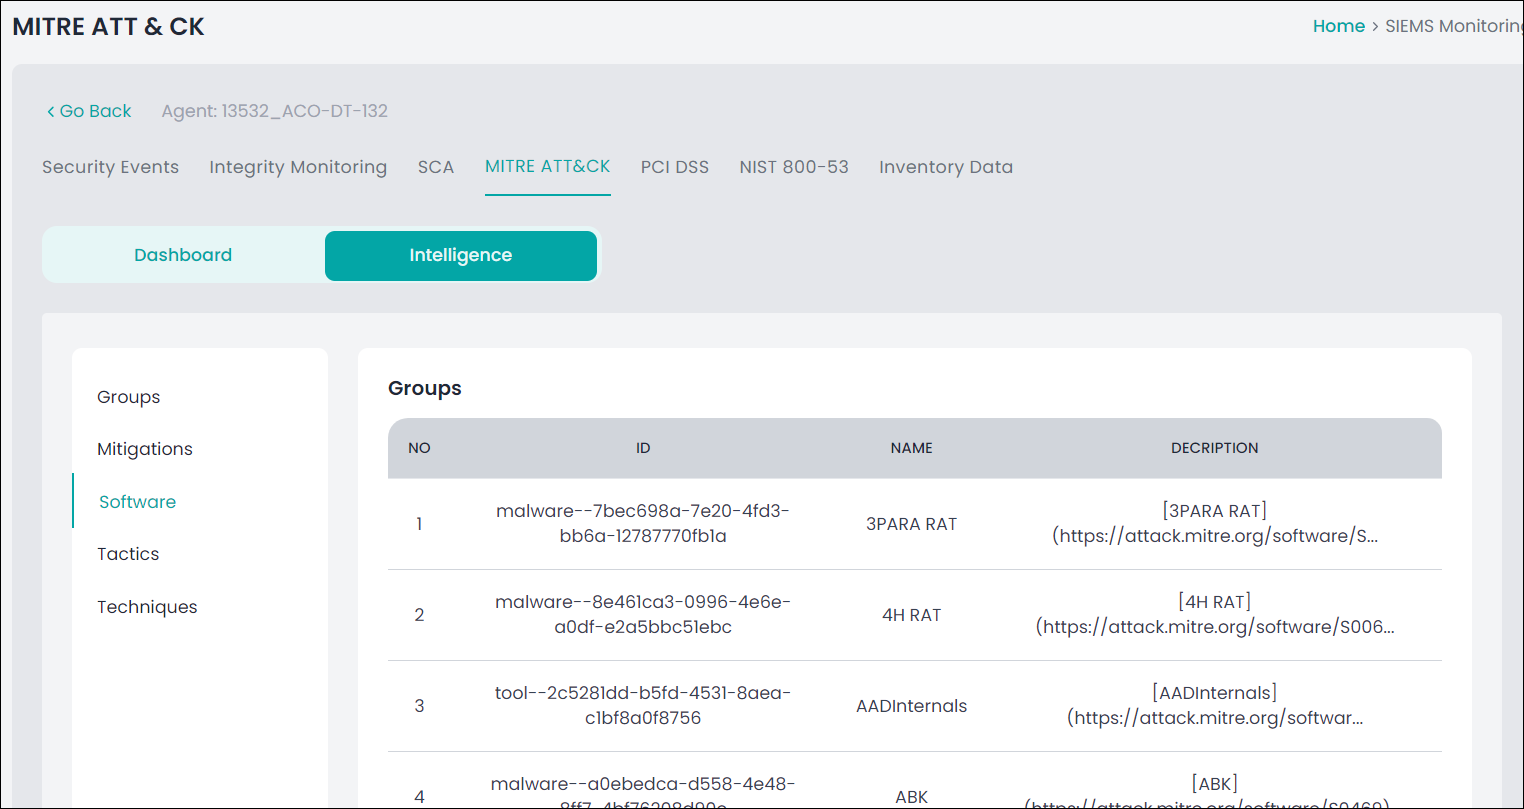
Task: Click the NAME column header
Action: (912, 448)
